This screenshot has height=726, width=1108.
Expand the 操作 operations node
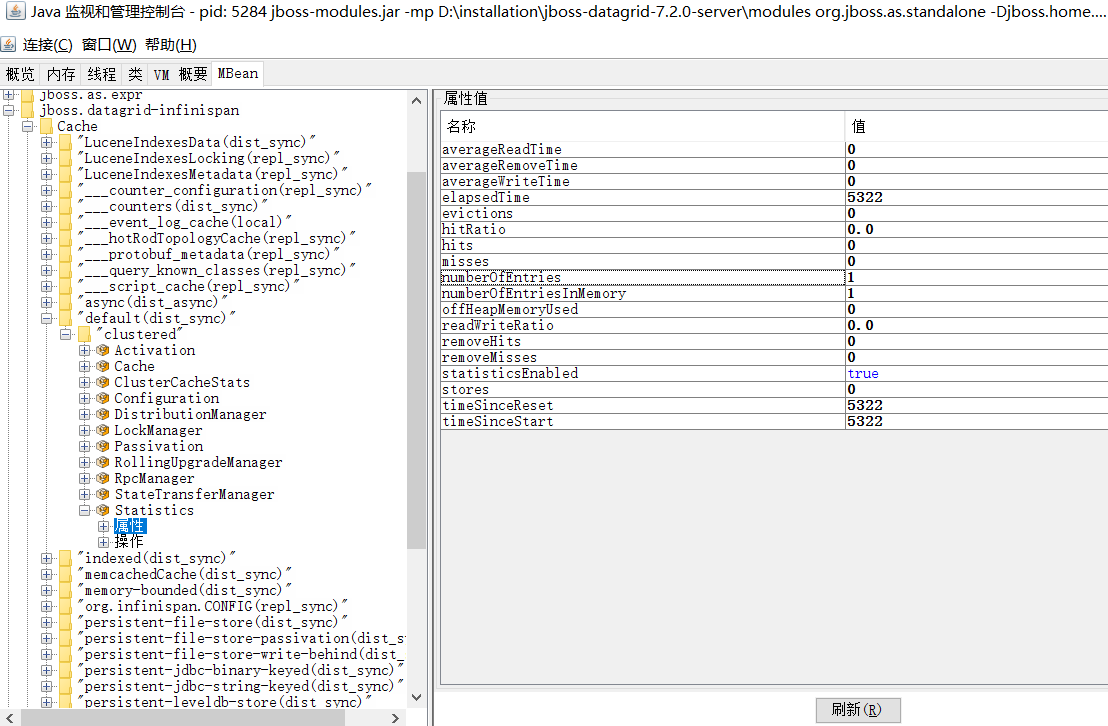(x=104, y=542)
